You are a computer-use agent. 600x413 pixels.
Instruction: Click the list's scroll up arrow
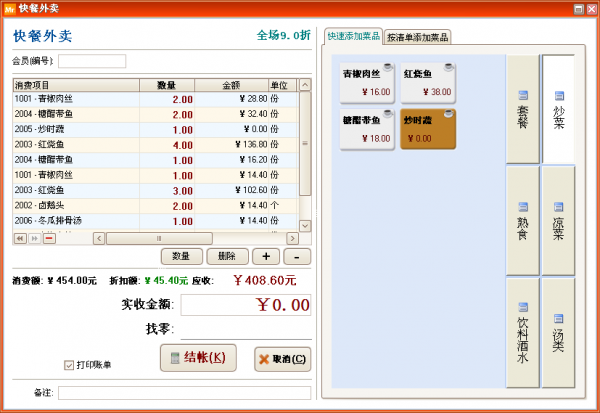(305, 85)
